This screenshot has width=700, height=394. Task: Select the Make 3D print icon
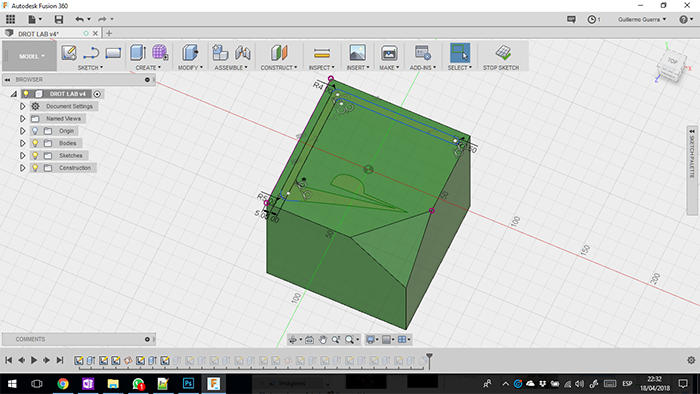pyautogui.click(x=389, y=53)
